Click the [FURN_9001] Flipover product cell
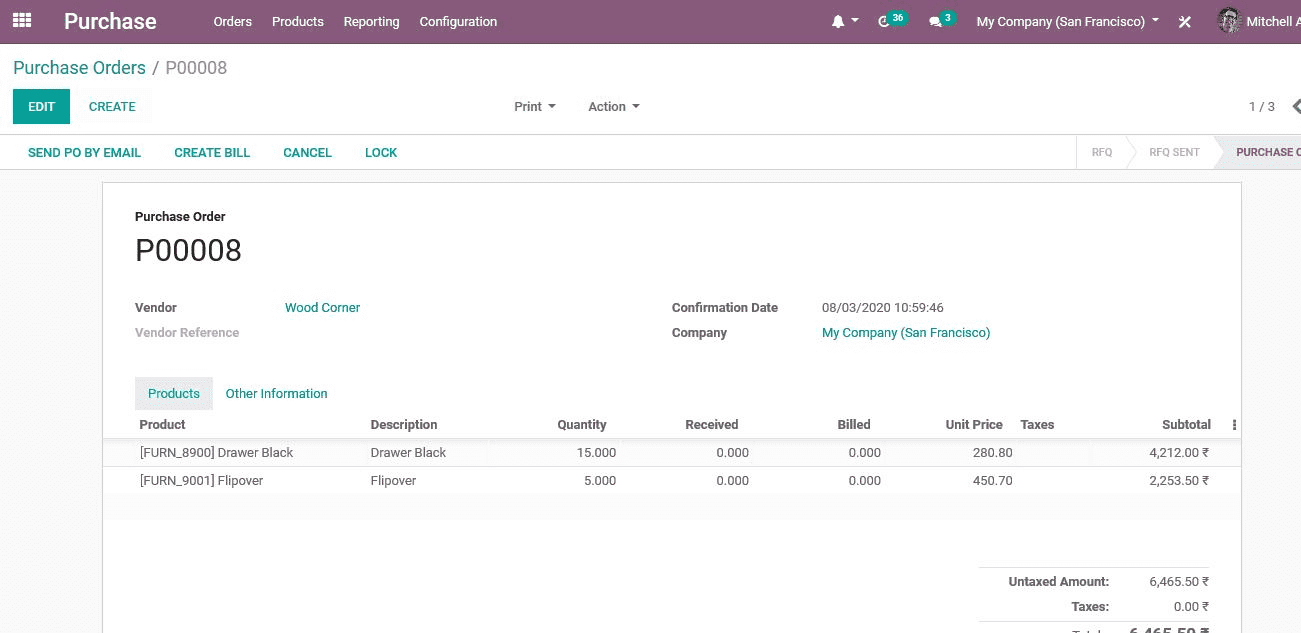The height and width of the screenshot is (633, 1301). coord(202,481)
